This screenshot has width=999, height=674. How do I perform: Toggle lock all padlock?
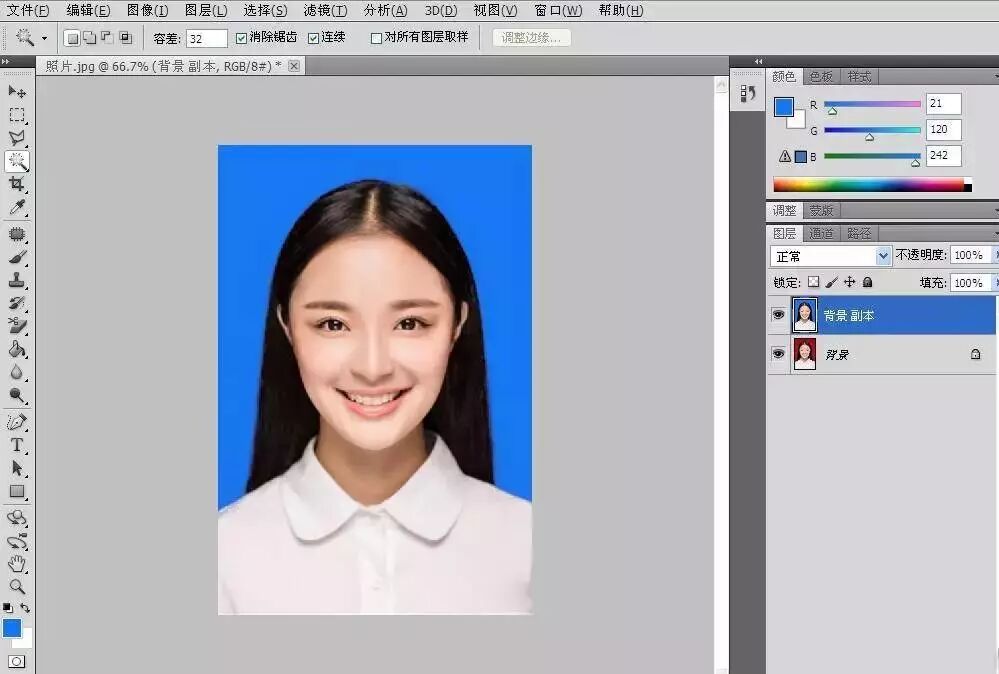pyautogui.click(x=867, y=282)
